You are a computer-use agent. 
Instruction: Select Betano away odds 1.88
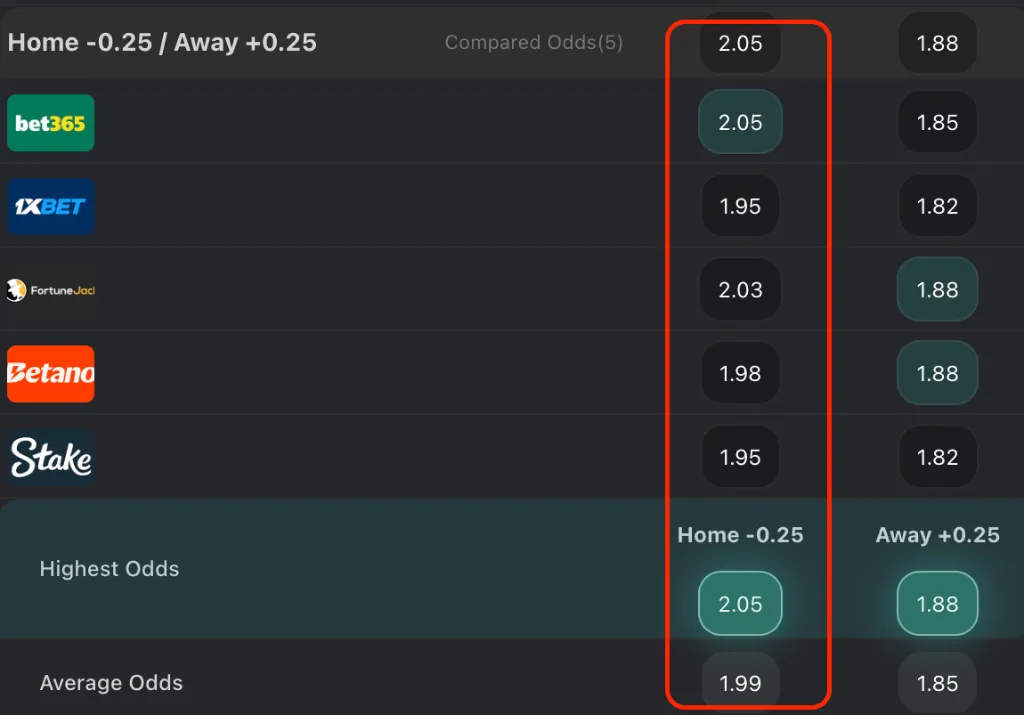pos(937,373)
